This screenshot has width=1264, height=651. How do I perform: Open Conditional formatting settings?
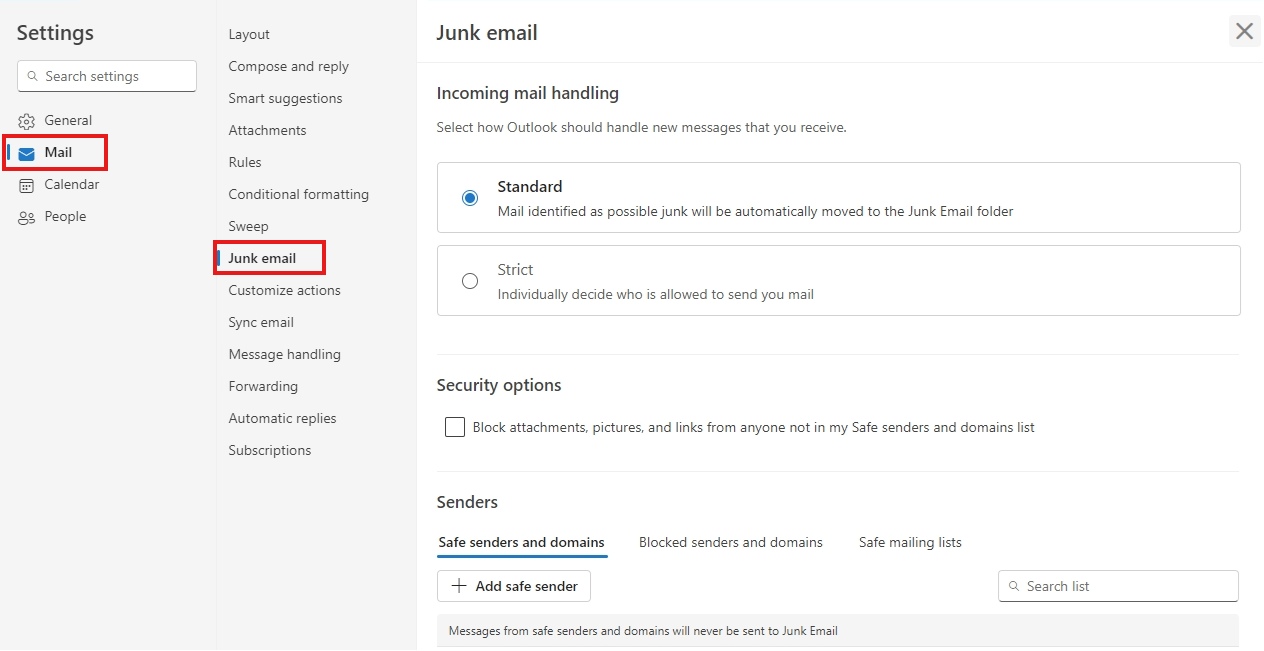click(299, 194)
